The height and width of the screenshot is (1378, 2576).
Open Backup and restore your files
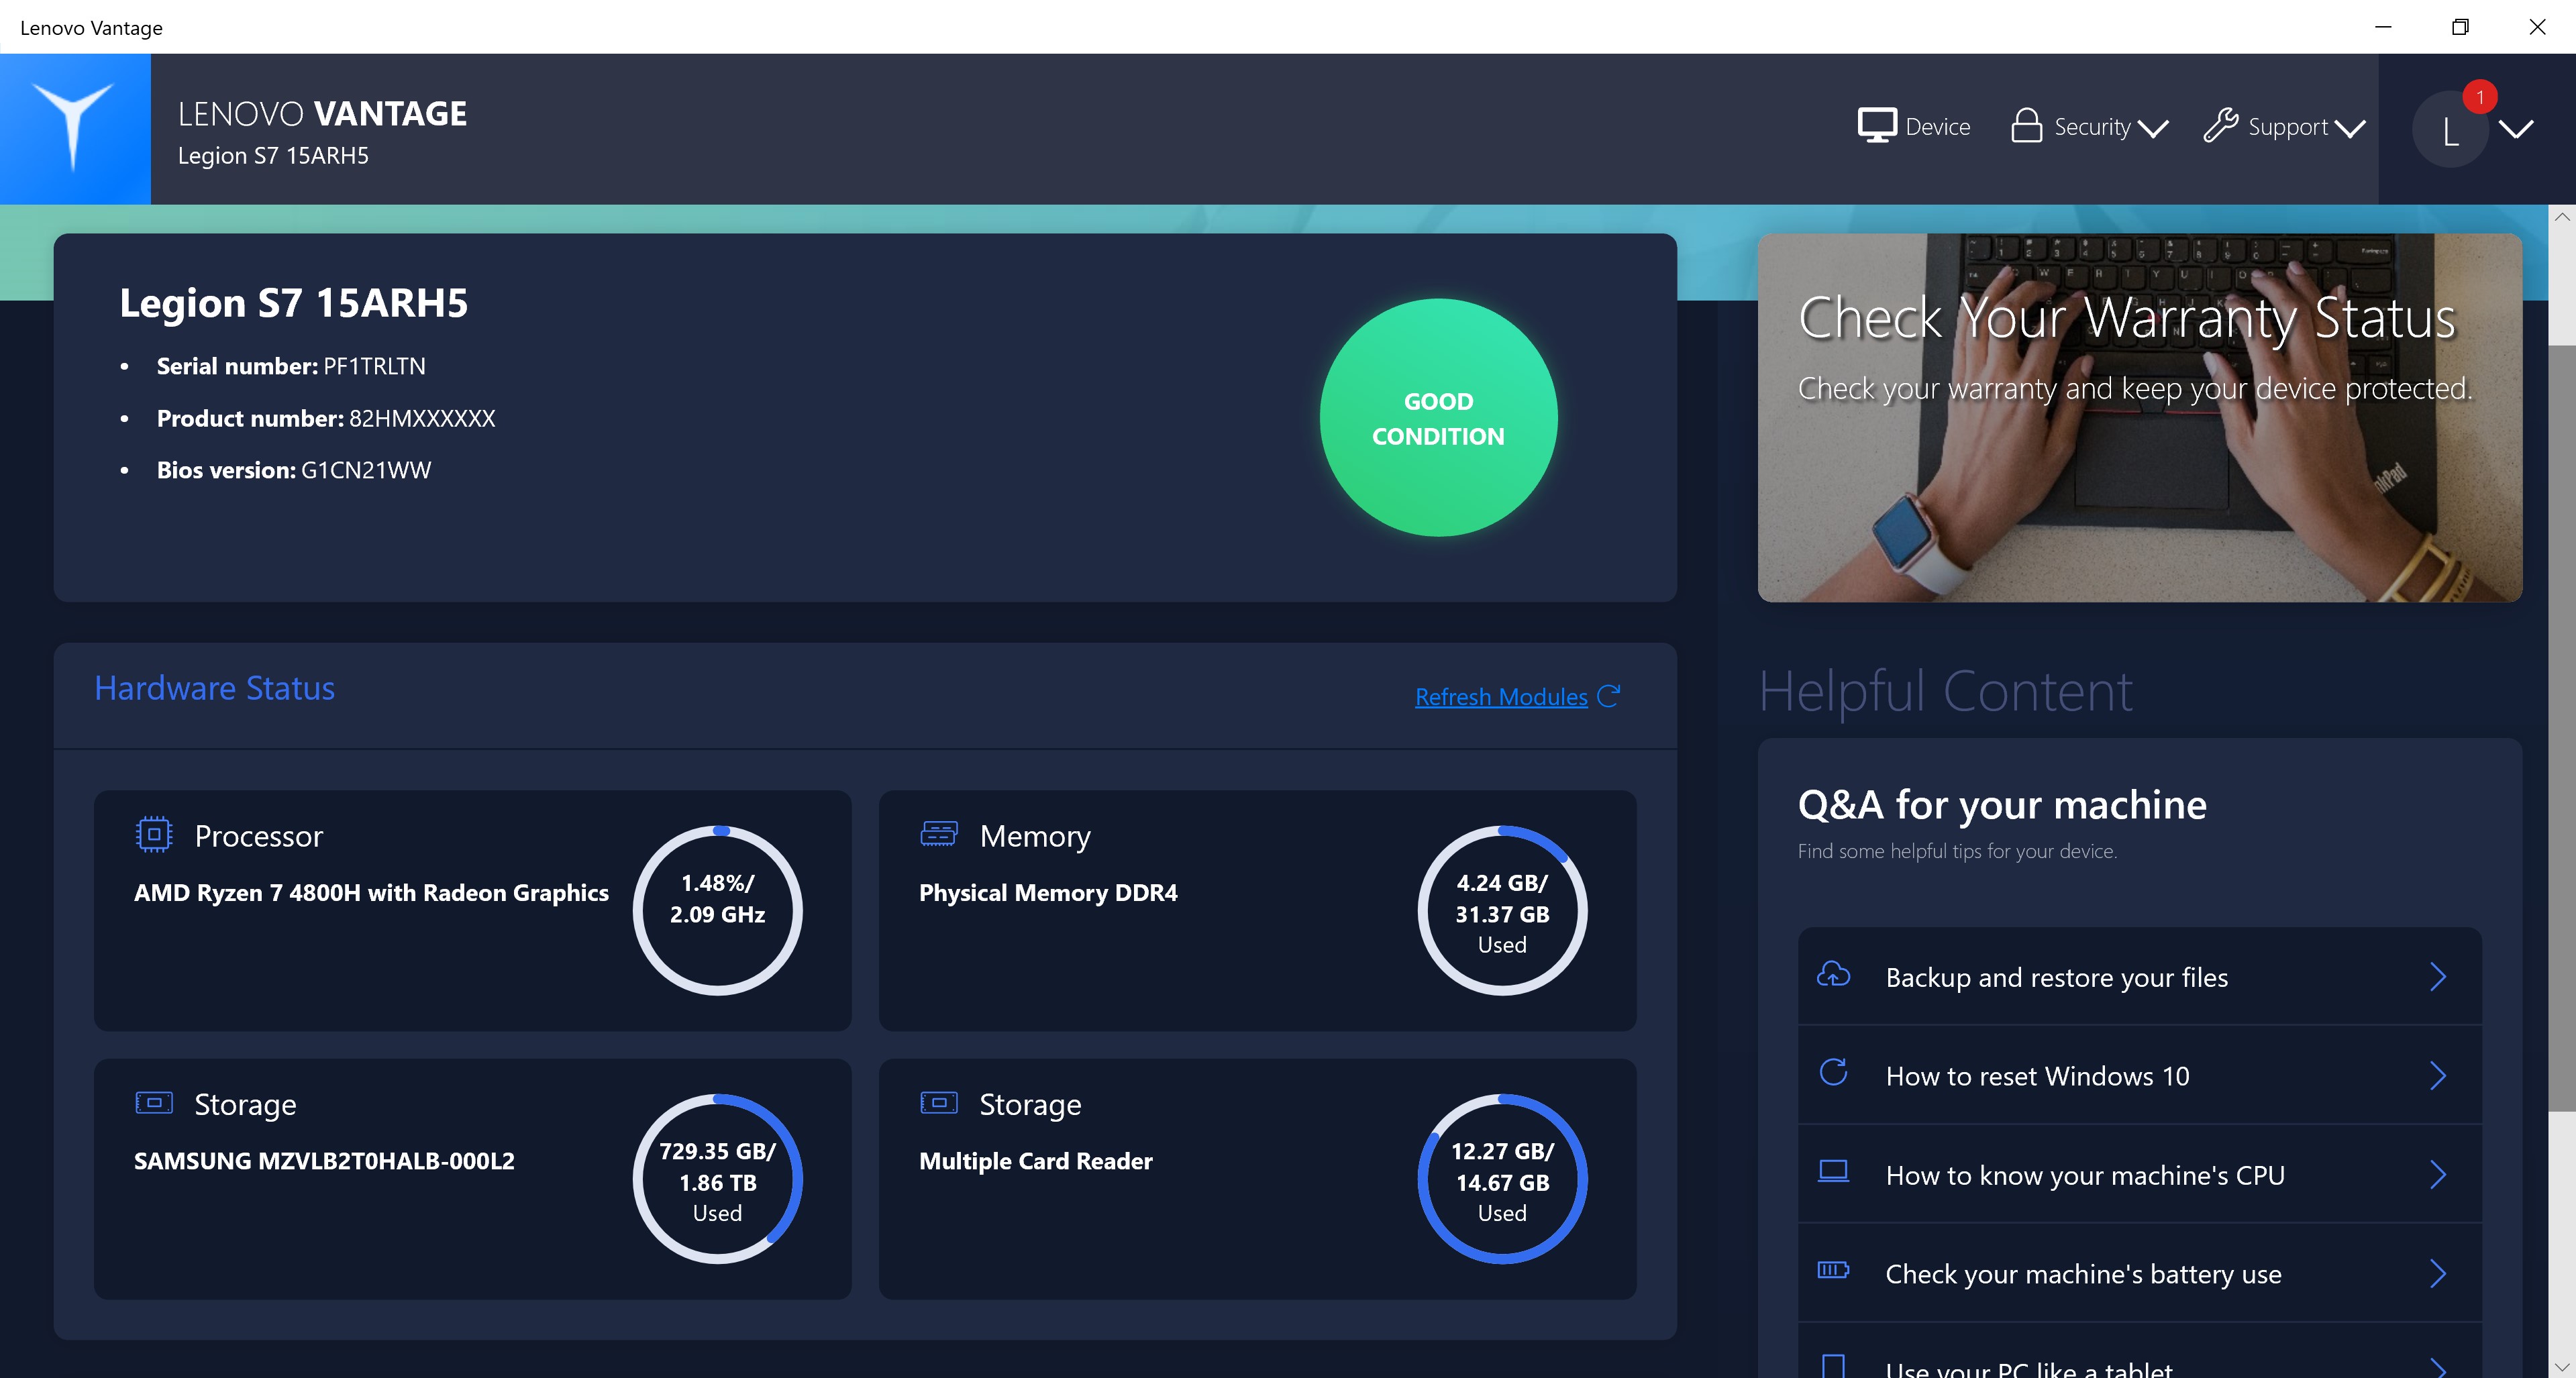[2139, 977]
